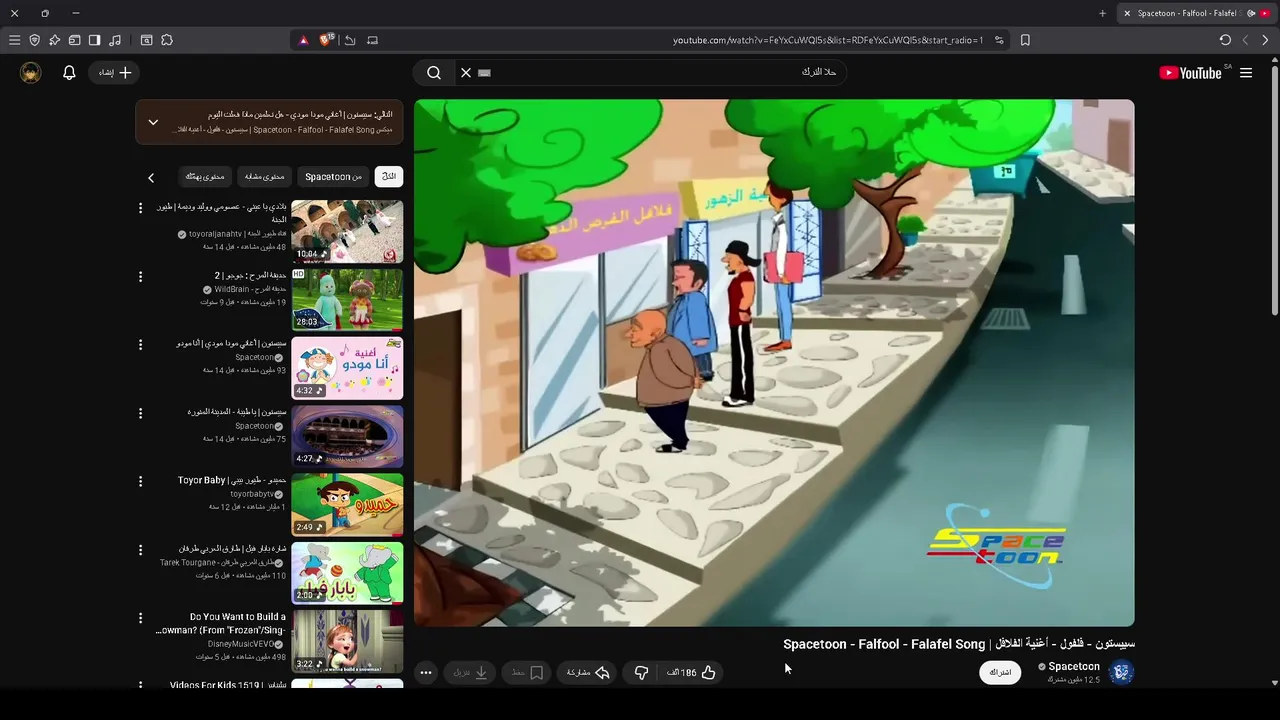The image size is (1280, 720).
Task: Toggle the browser sidebar panel icon
Action: [x=94, y=40]
